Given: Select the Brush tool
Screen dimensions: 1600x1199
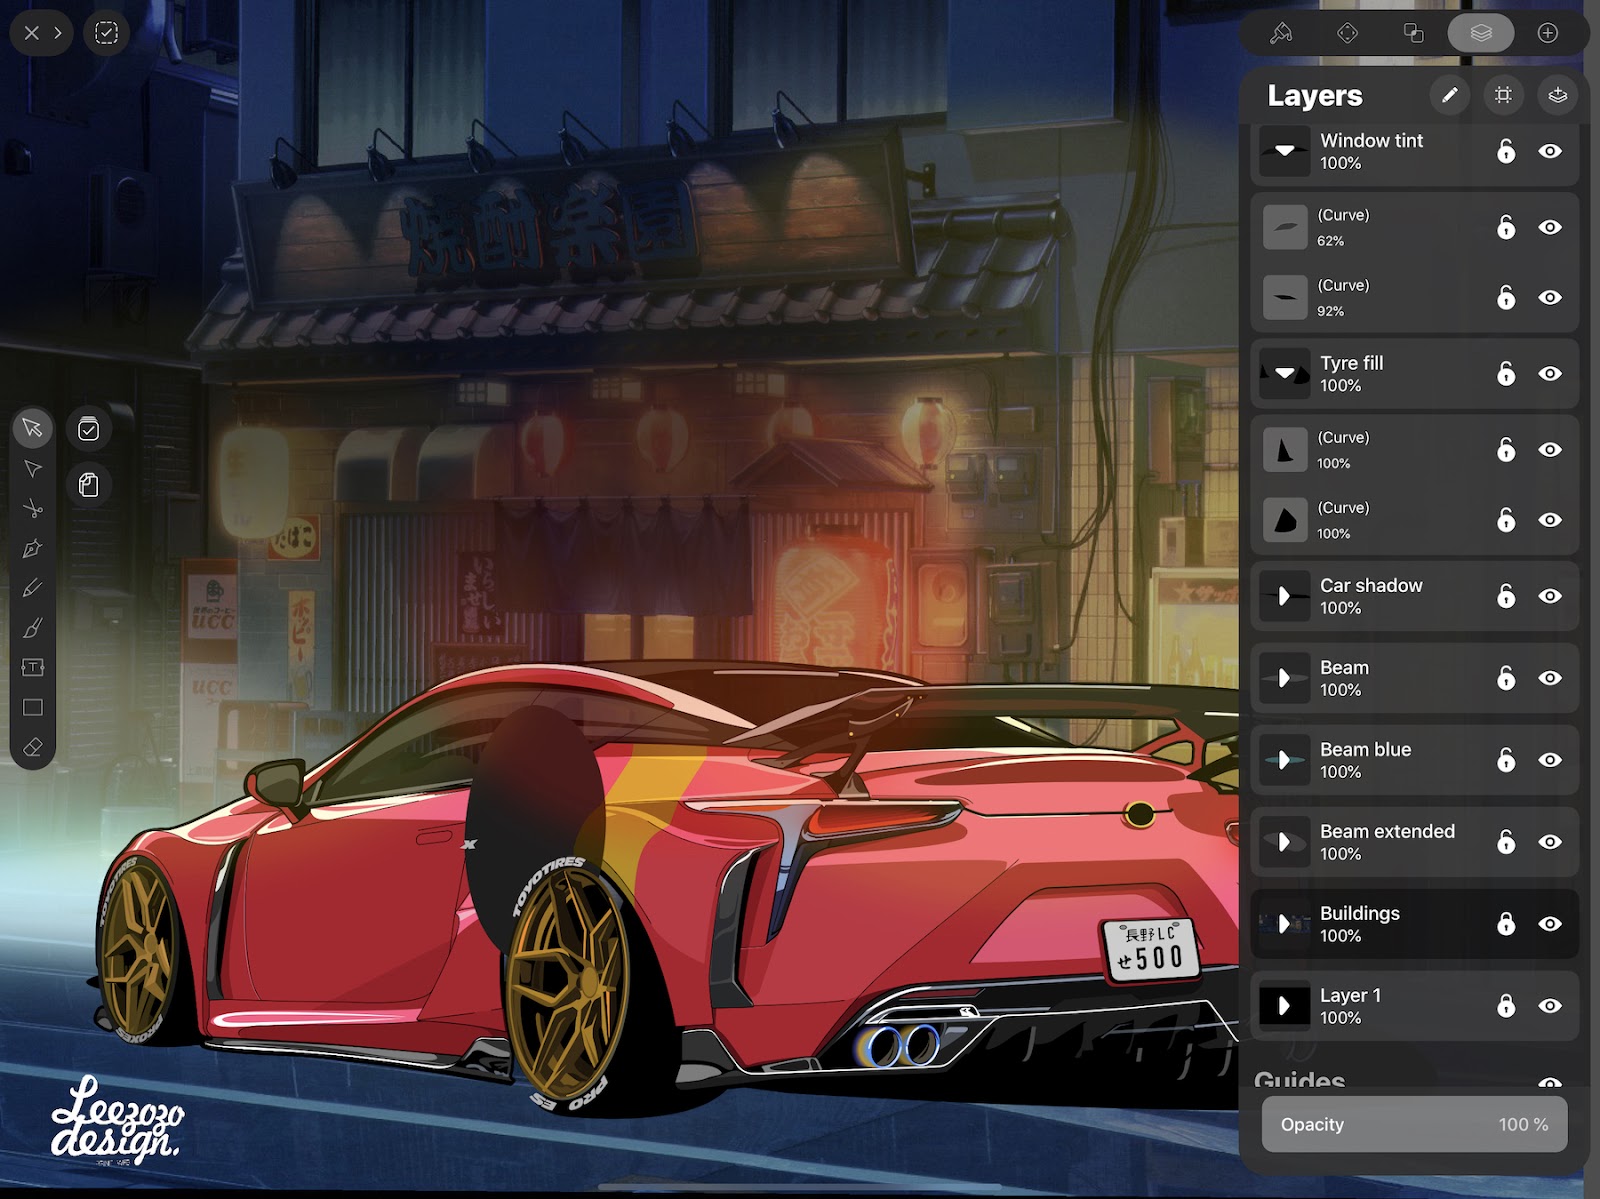Looking at the screenshot, I should pyautogui.click(x=32, y=628).
